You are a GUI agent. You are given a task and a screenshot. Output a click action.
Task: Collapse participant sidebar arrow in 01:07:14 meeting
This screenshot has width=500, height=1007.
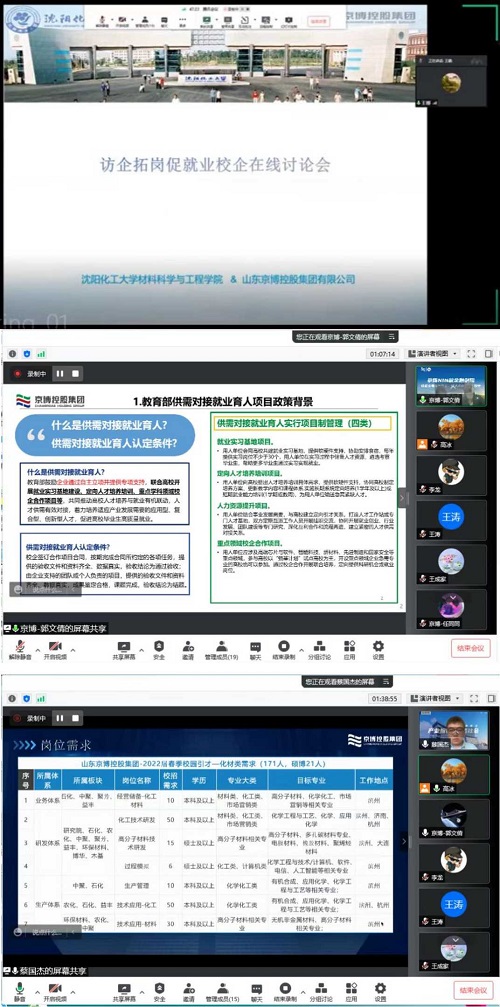402,497
